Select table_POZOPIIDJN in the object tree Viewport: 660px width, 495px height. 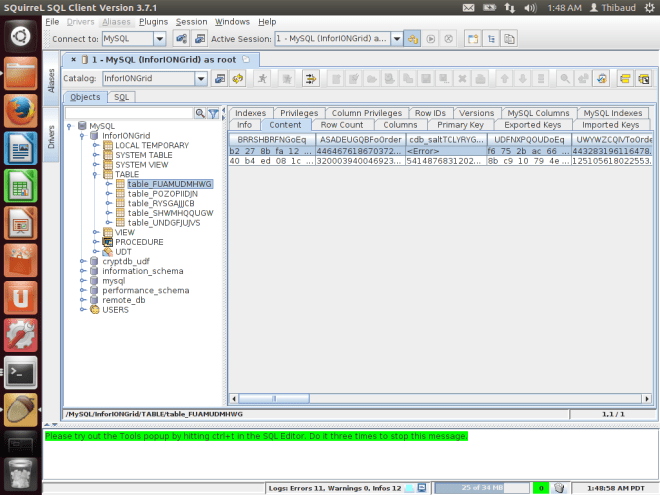pyautogui.click(x=162, y=193)
